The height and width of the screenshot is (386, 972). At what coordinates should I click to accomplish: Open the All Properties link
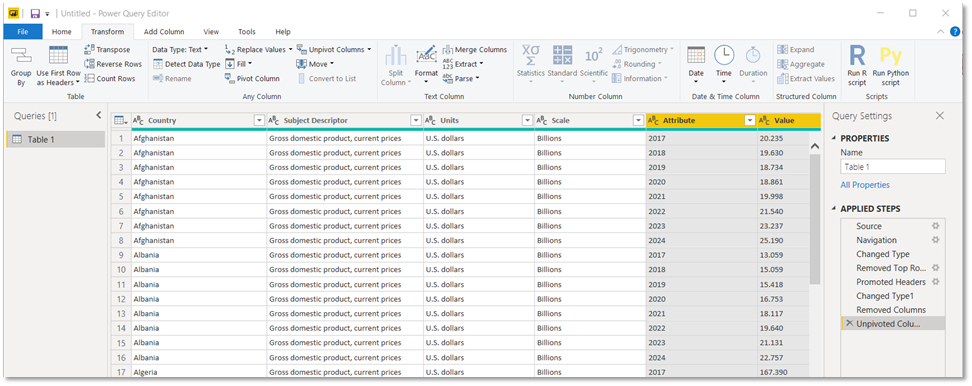click(865, 185)
